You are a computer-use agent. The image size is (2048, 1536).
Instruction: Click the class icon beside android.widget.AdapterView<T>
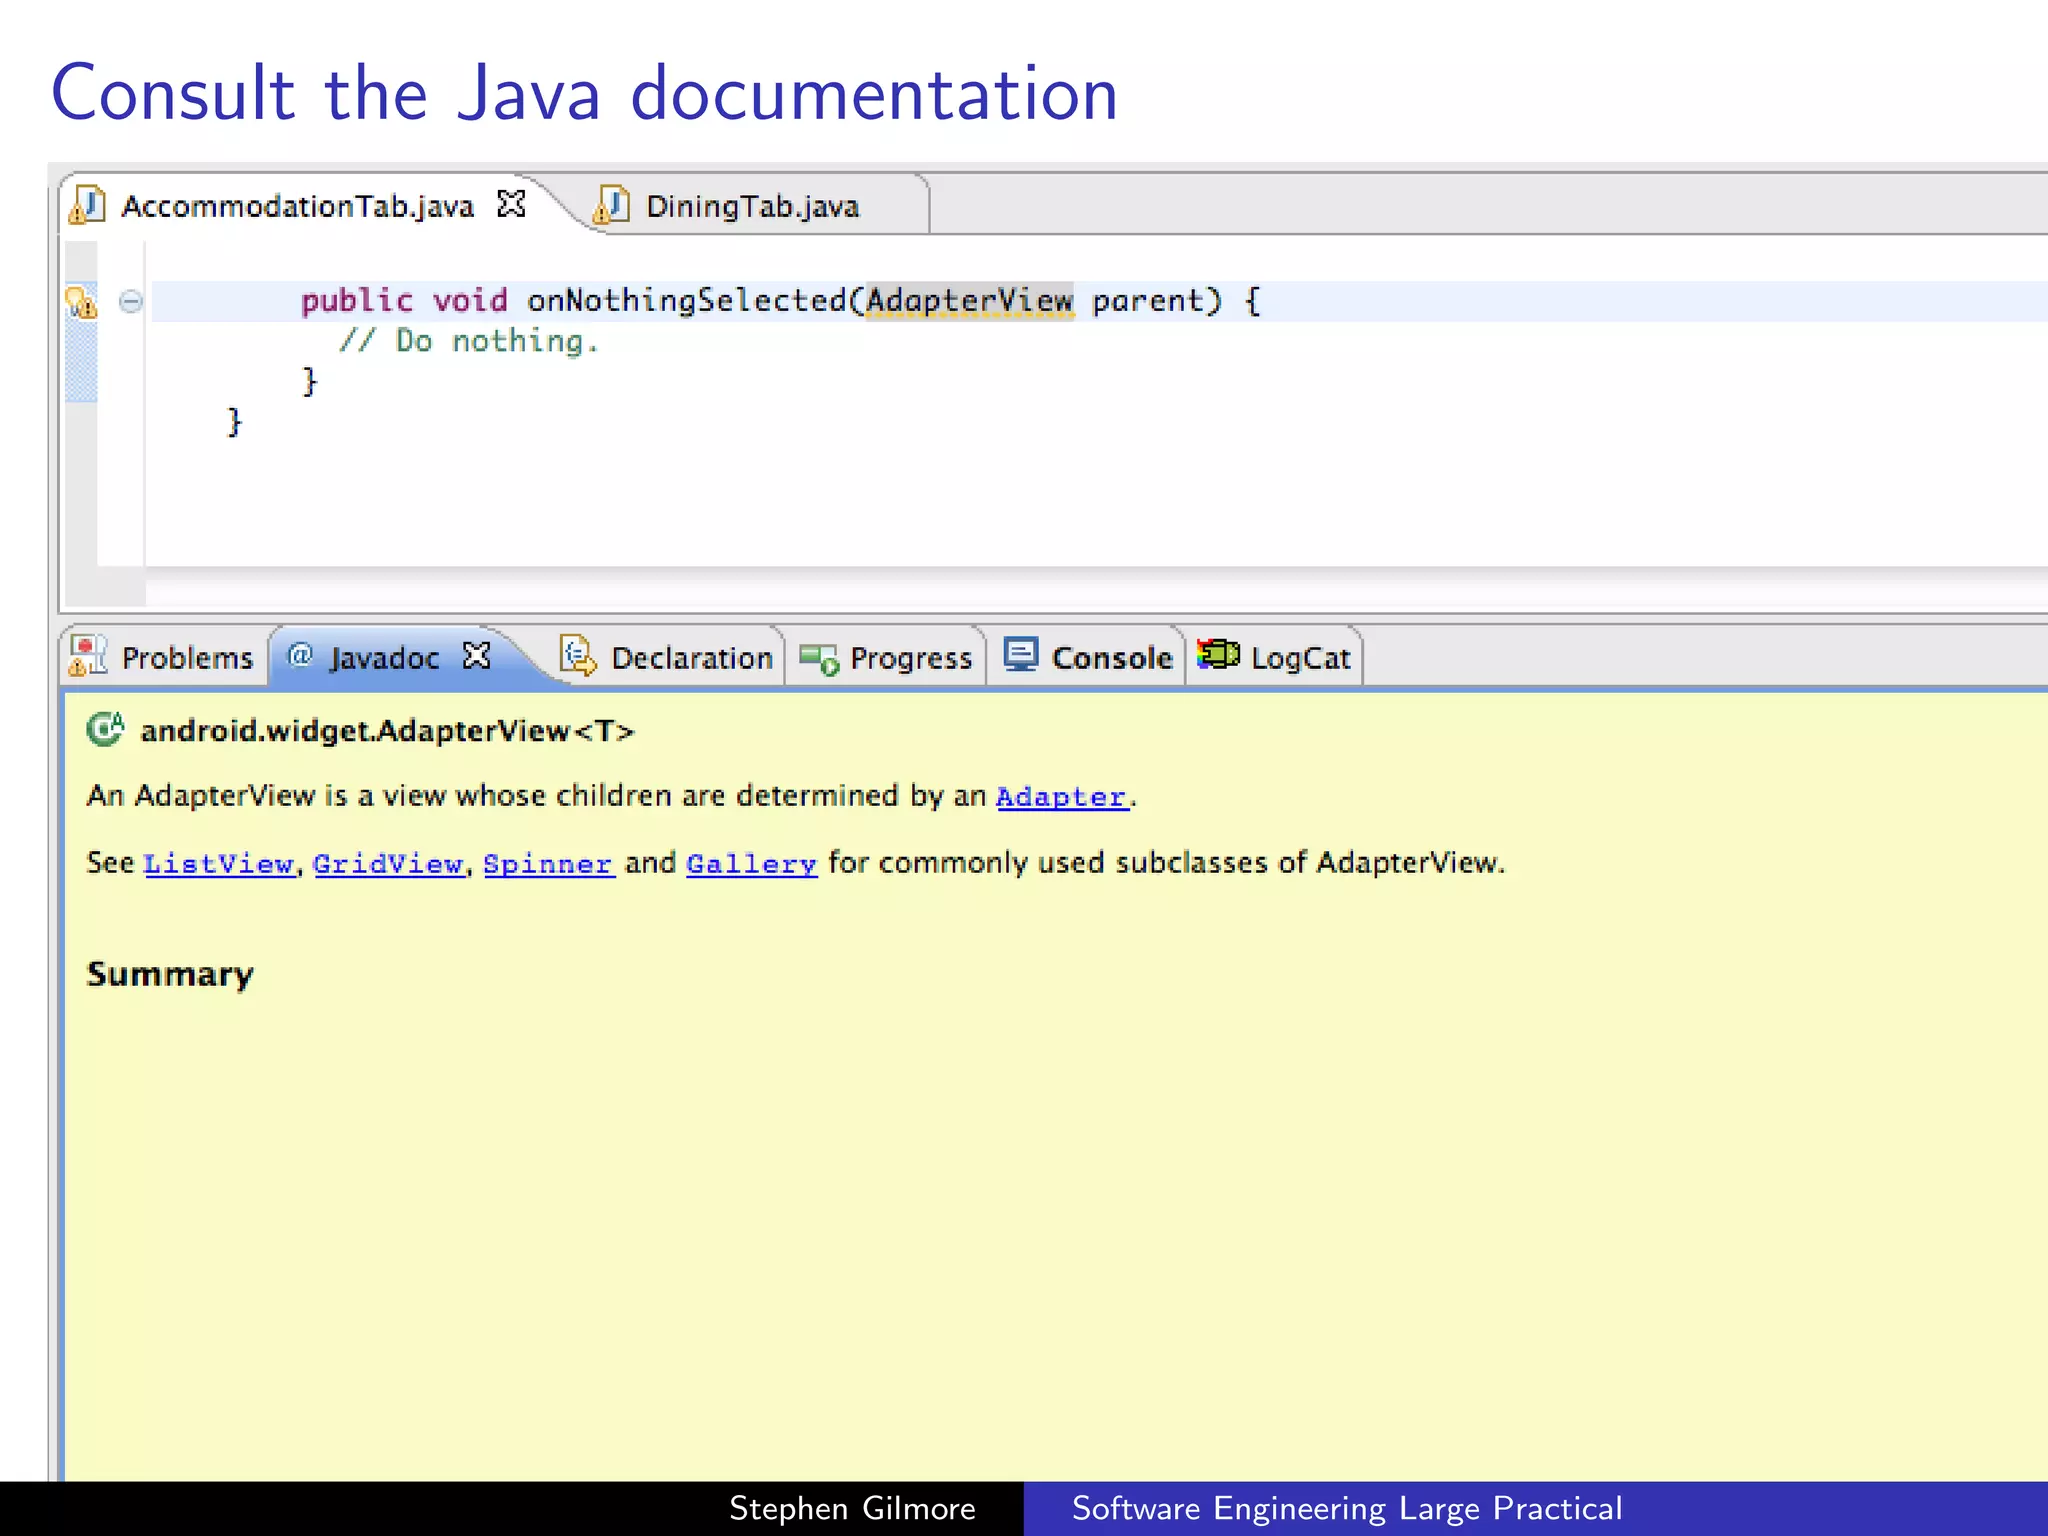click(105, 729)
